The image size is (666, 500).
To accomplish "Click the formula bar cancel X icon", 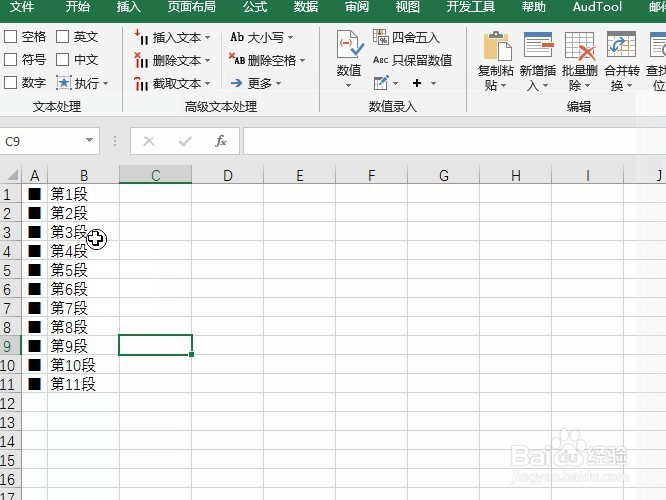I will (149, 141).
